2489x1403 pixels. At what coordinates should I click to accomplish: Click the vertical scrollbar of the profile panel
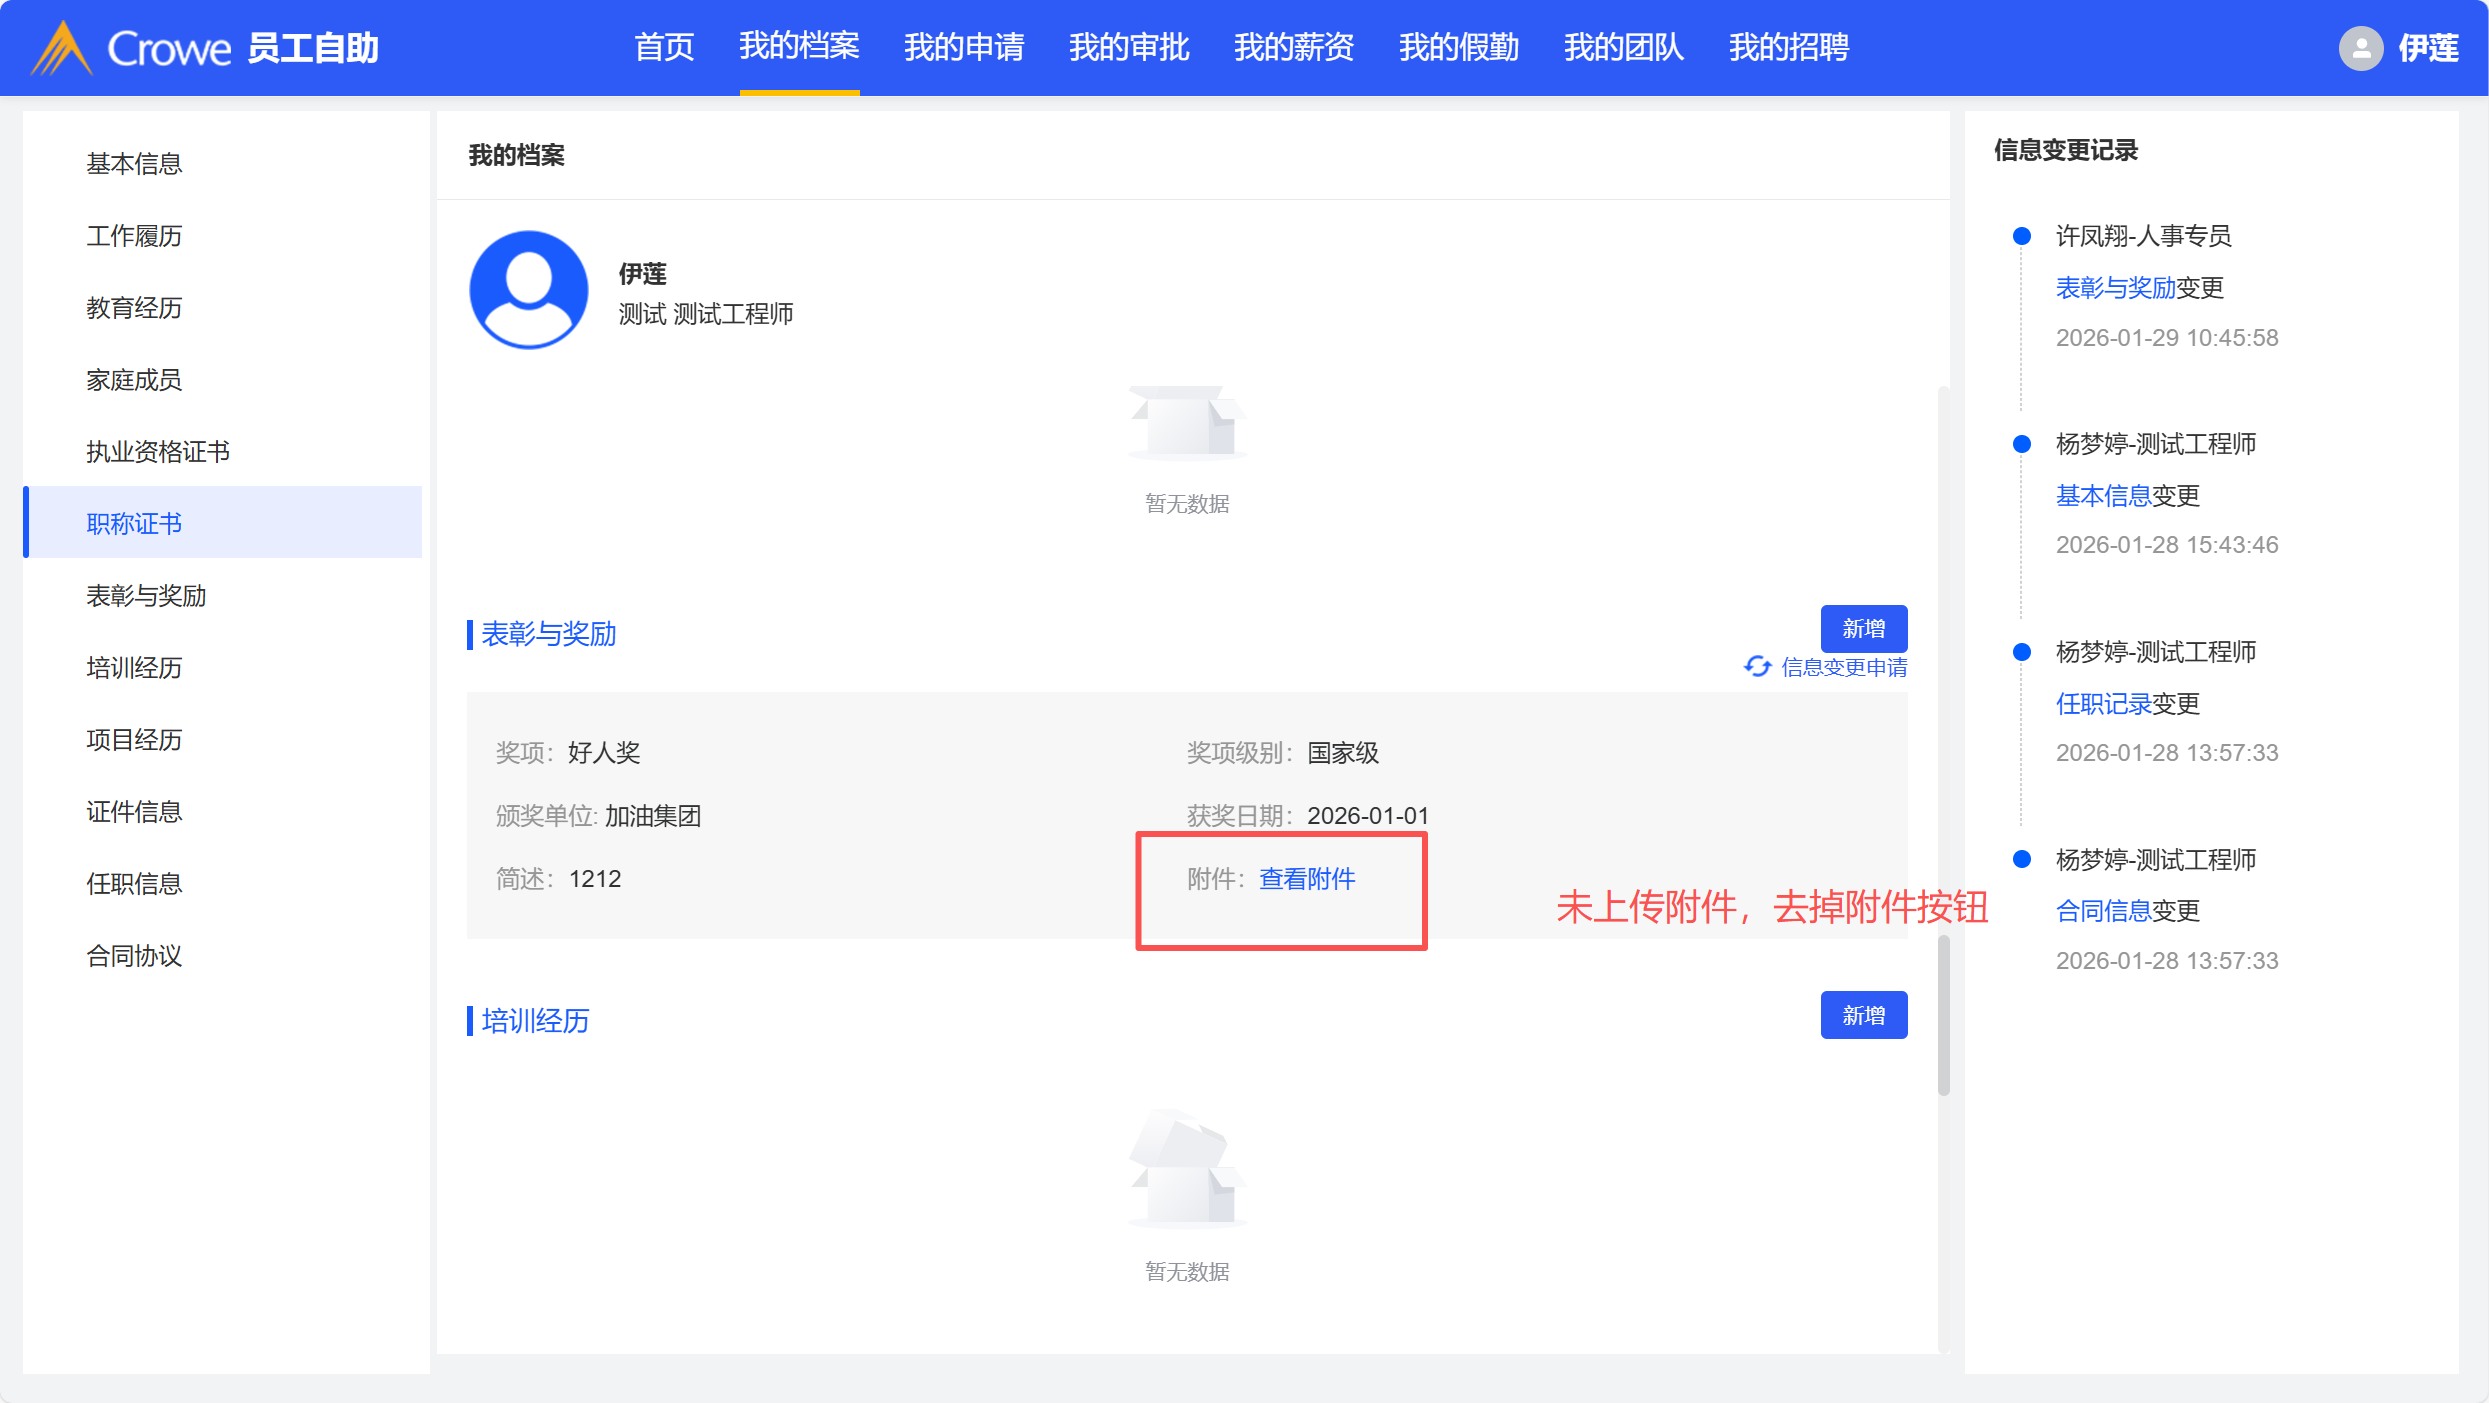coord(1943,1015)
